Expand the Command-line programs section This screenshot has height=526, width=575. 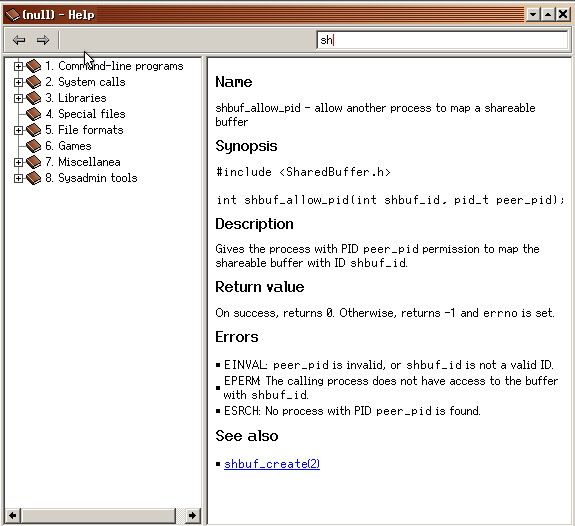point(18,66)
